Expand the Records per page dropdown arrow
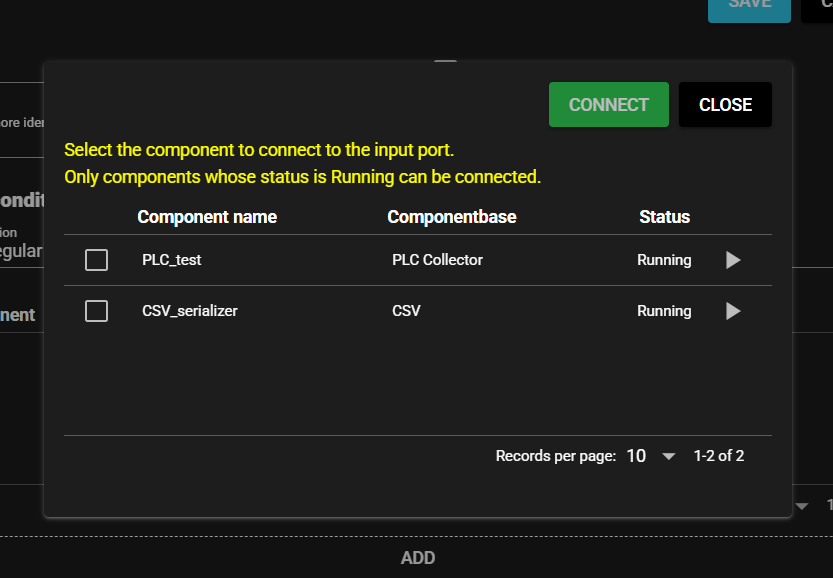The height and width of the screenshot is (578, 833). coord(669,456)
